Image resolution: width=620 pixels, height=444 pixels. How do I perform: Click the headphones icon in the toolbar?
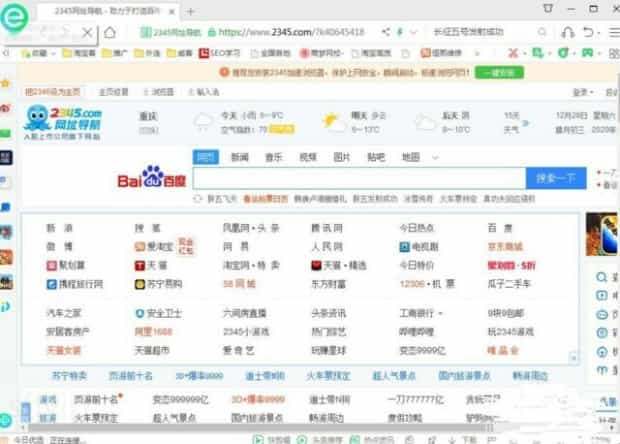pos(568,32)
